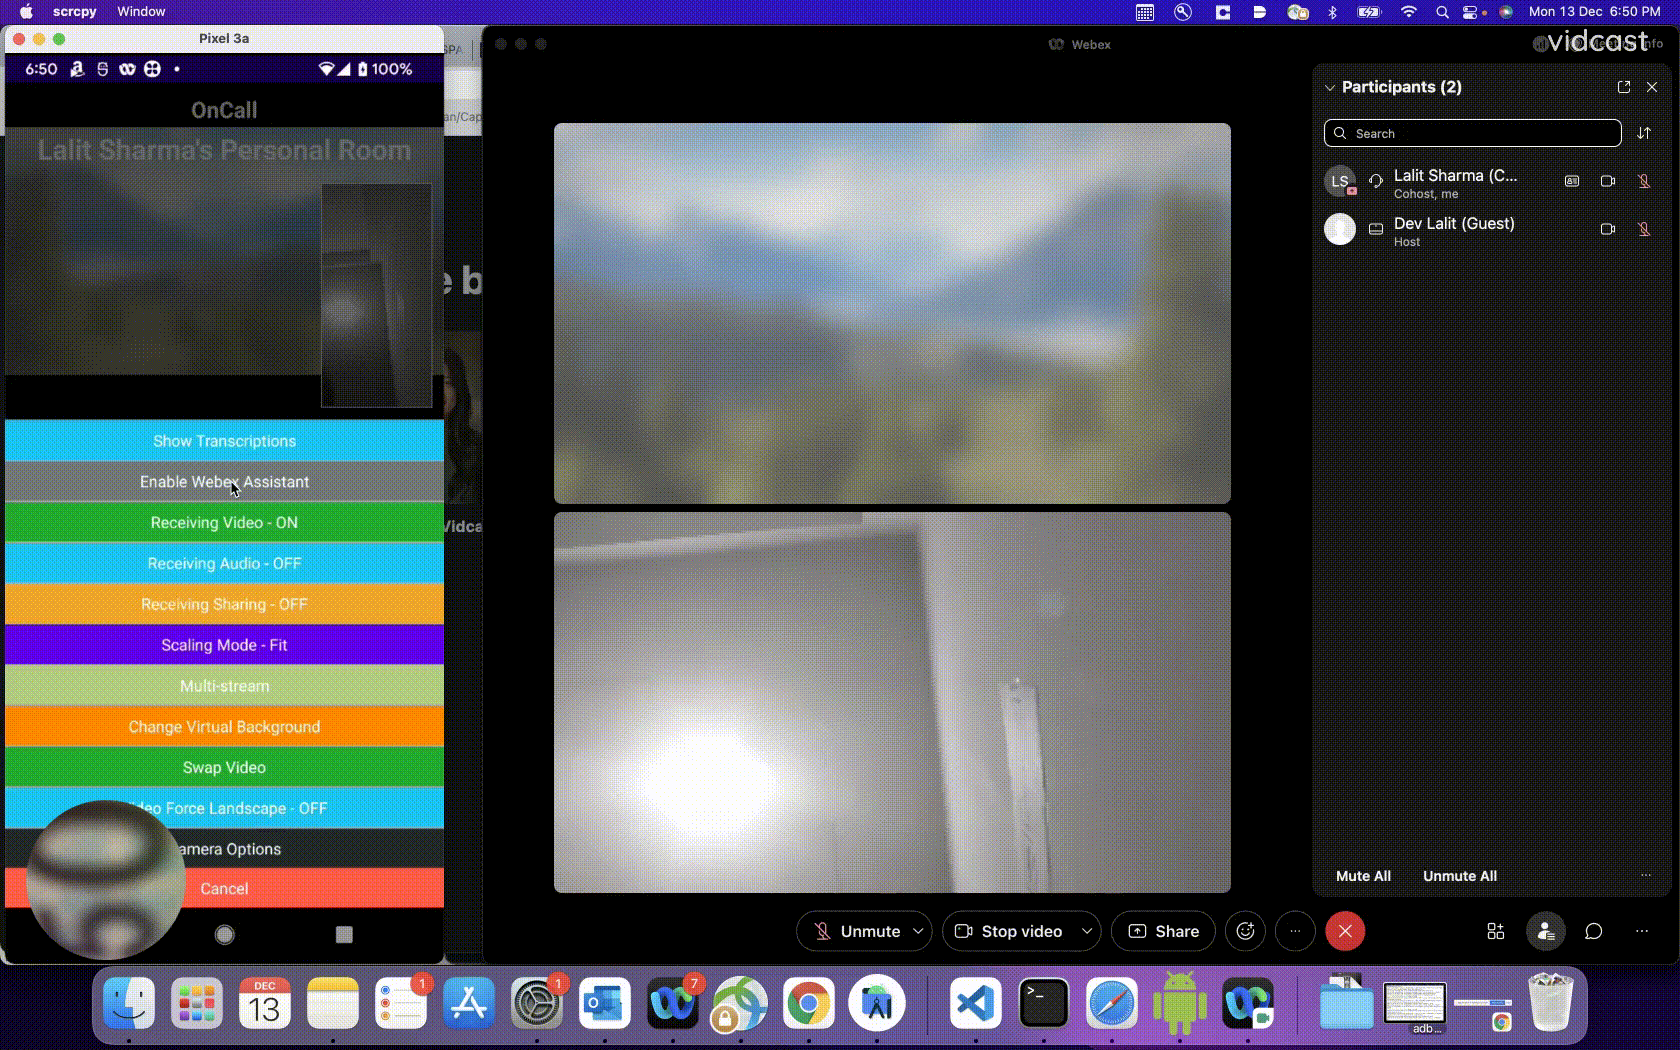Tap the Android home button
The height and width of the screenshot is (1050, 1680).
(x=224, y=935)
